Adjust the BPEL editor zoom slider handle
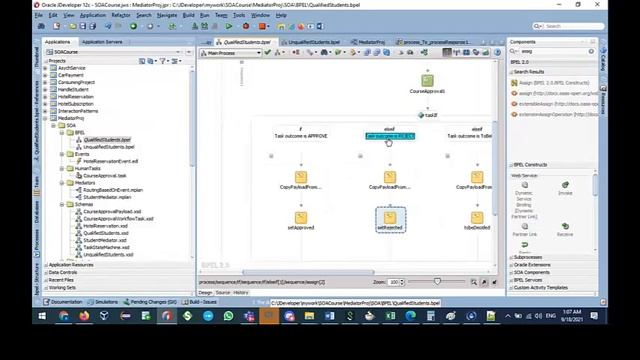 tap(437, 281)
